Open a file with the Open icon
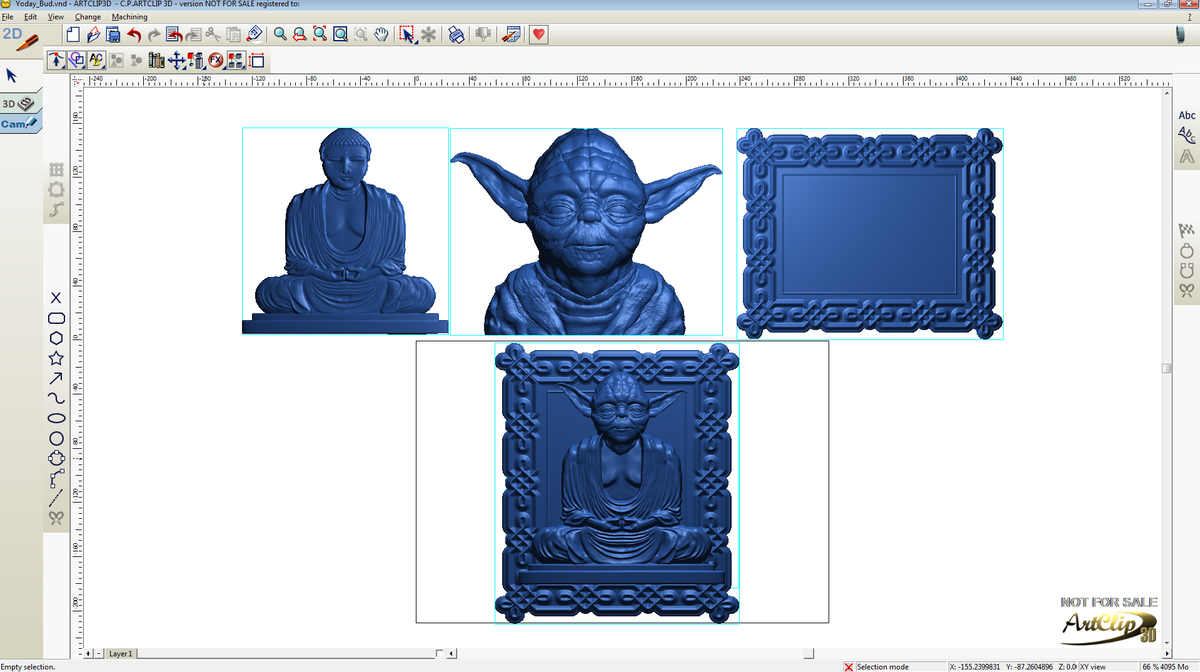The height and width of the screenshot is (672, 1200). point(94,34)
